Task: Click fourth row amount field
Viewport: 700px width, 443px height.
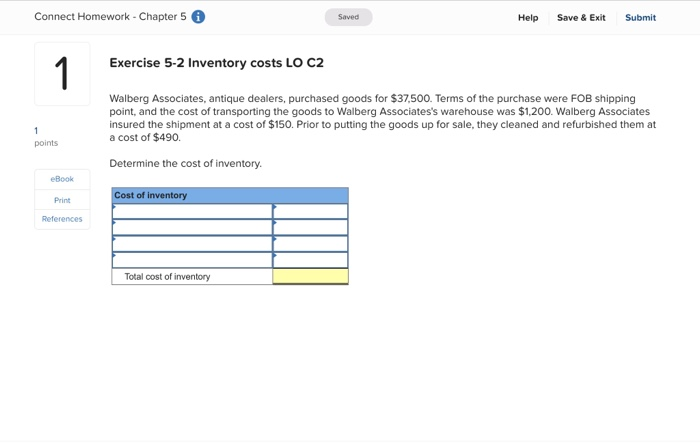Action: [310, 260]
